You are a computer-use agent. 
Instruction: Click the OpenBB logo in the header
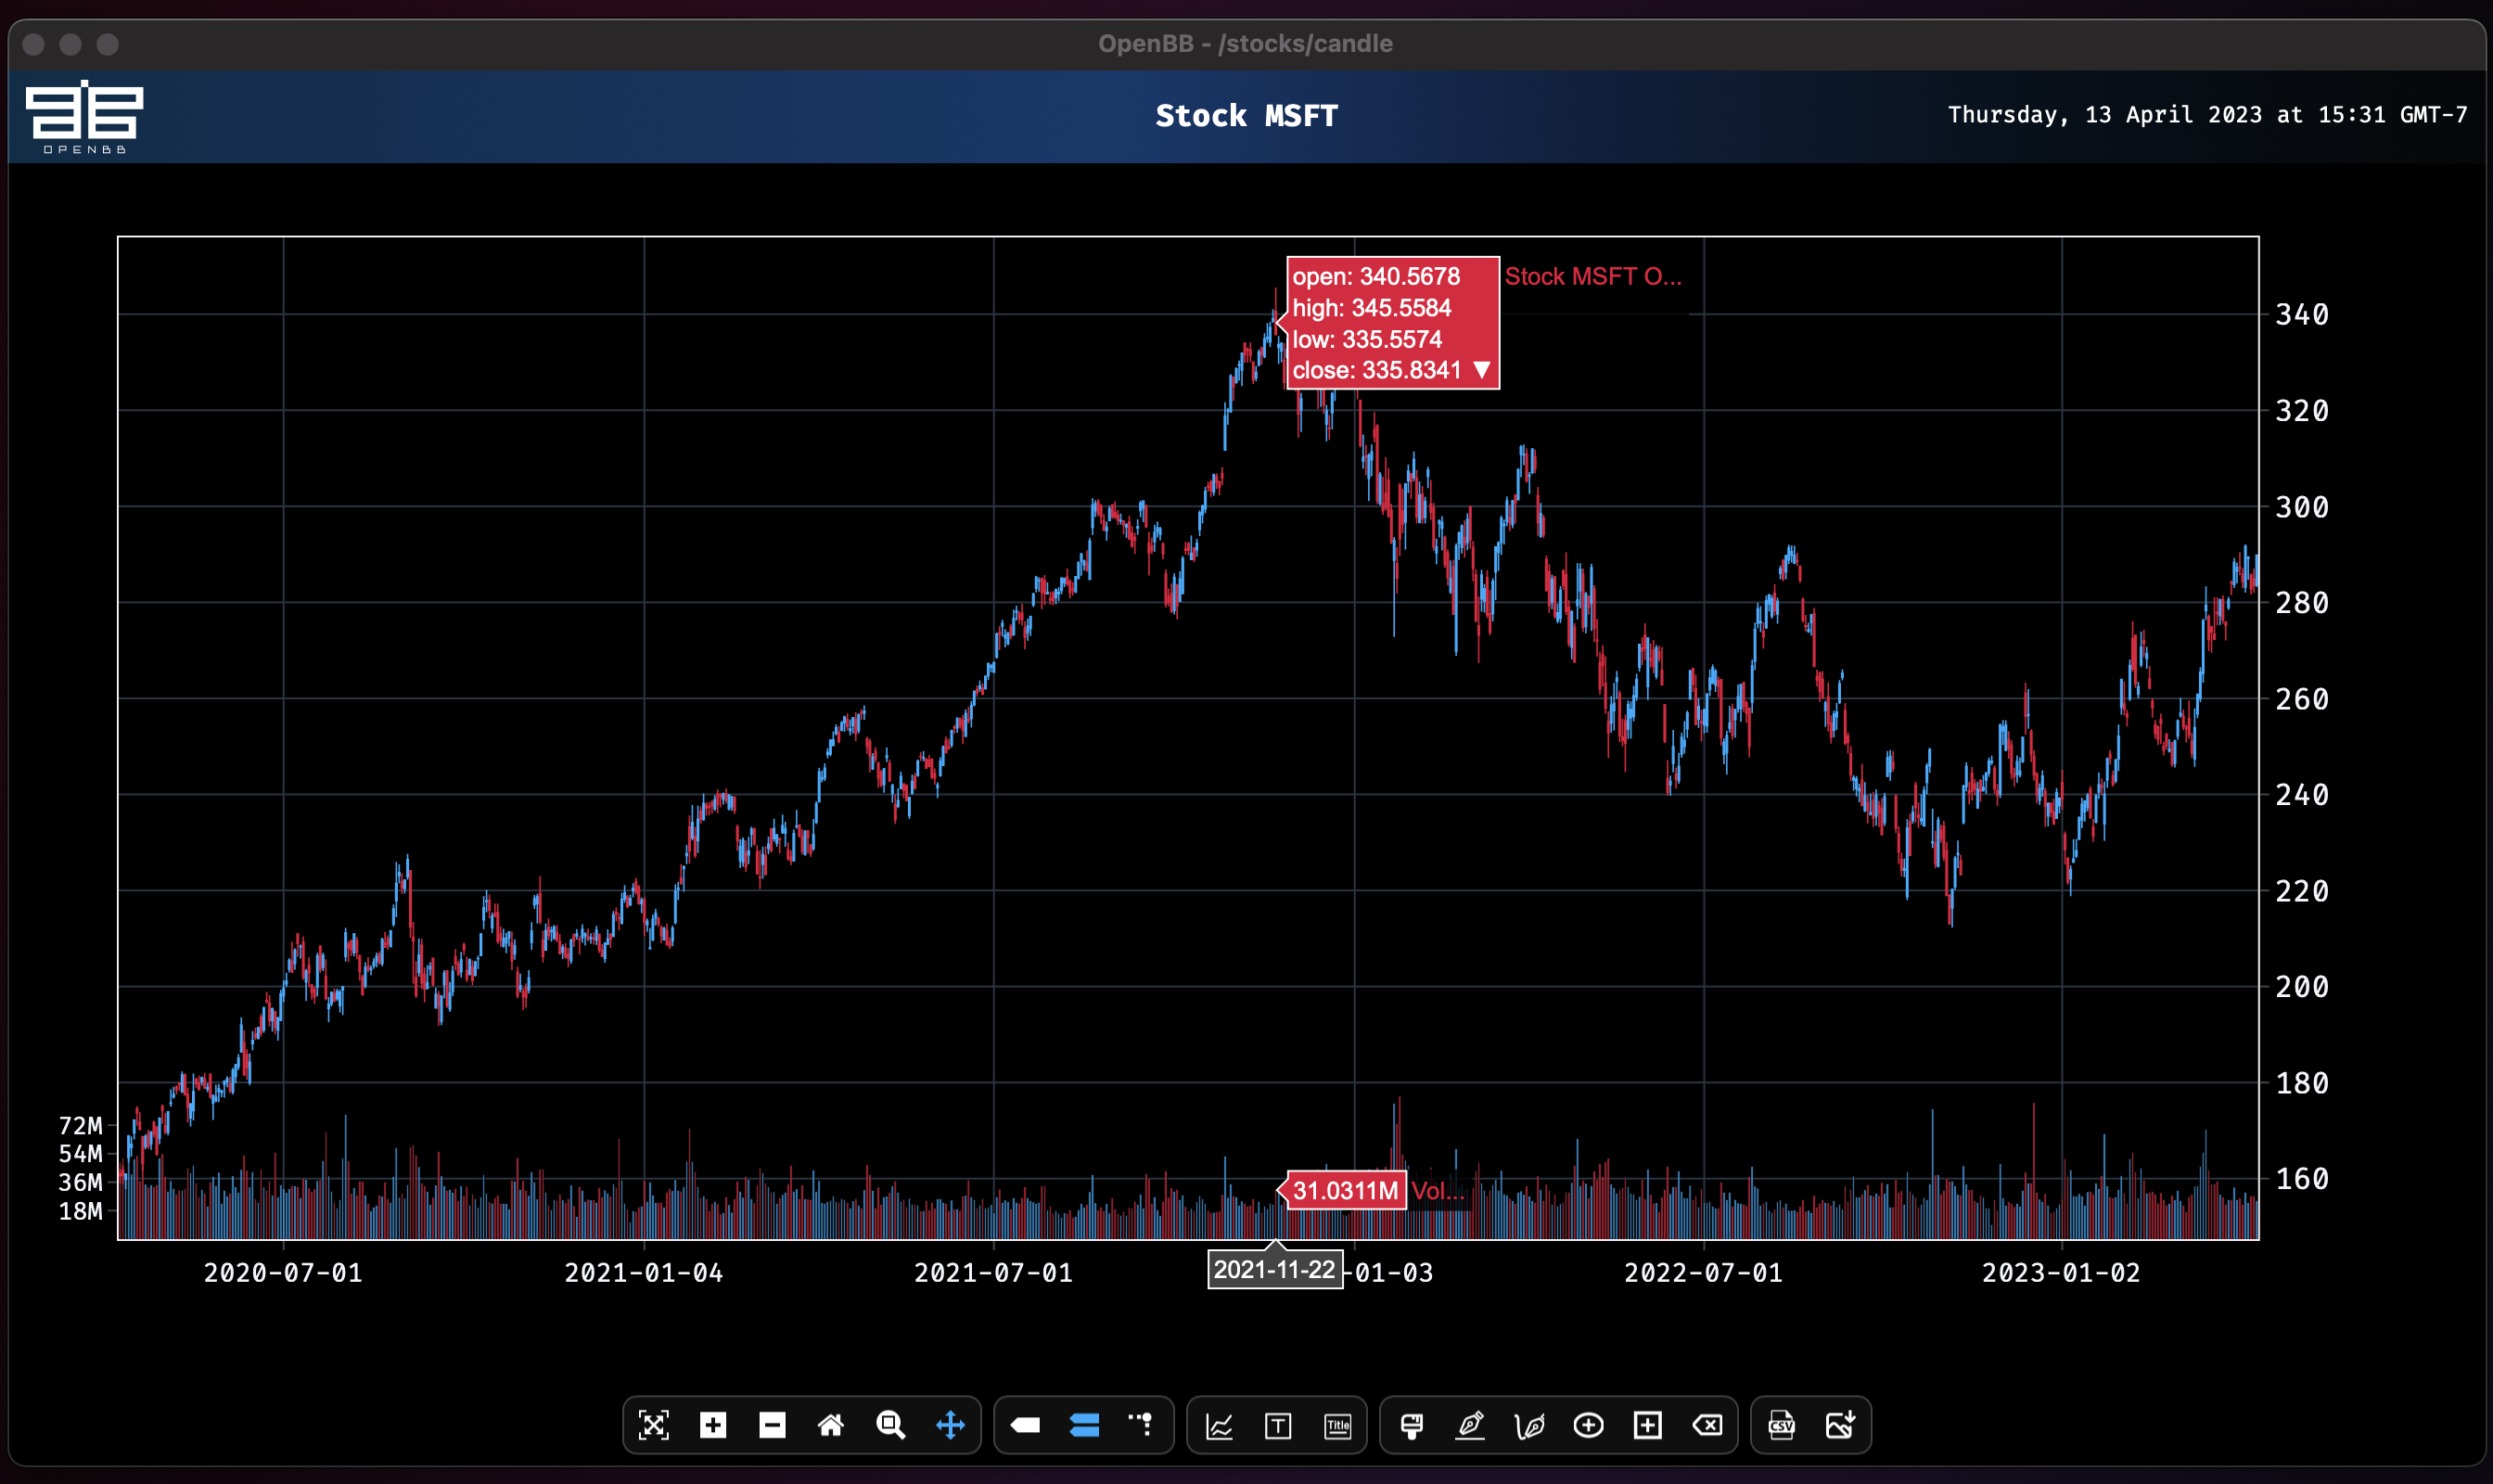(x=84, y=116)
